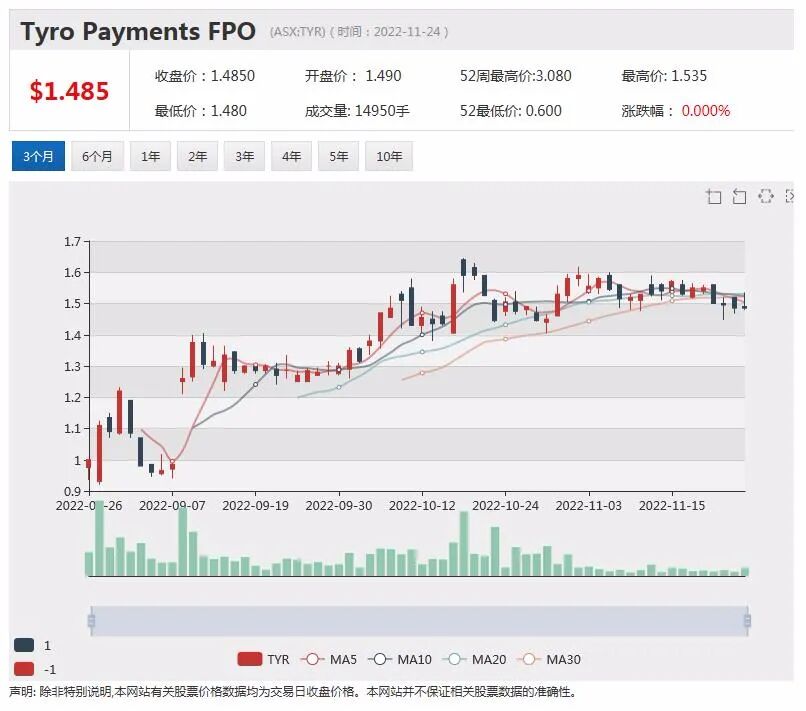Select the 3个月 time range tab

click(38, 156)
